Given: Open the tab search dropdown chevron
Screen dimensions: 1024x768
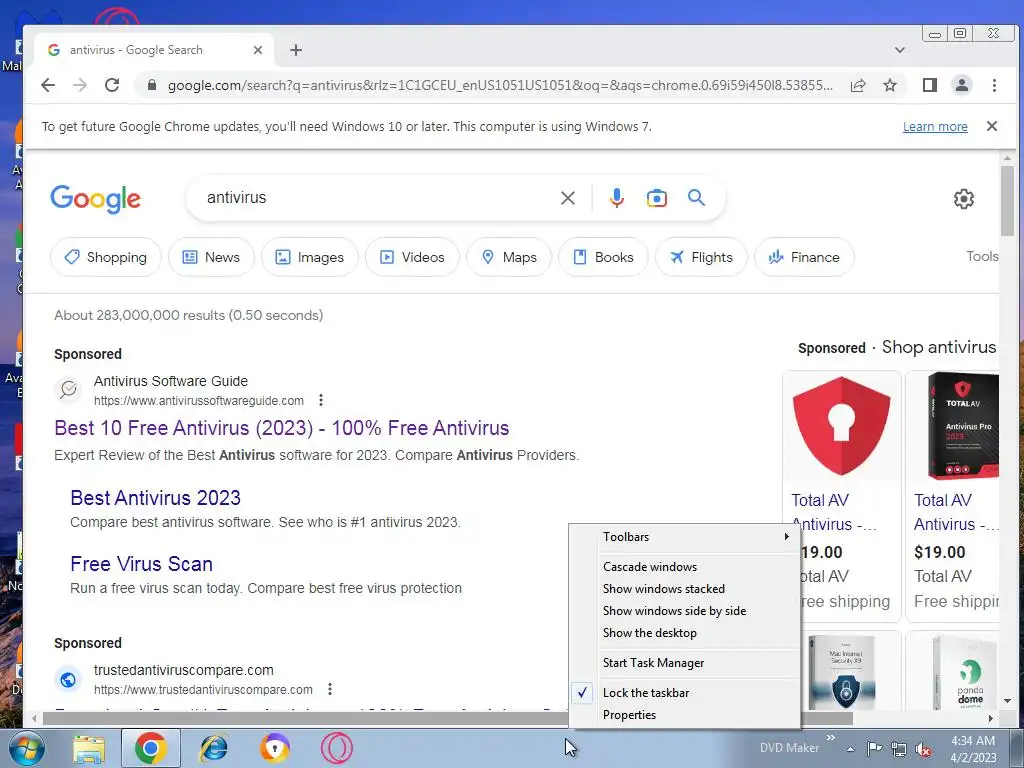Looking at the screenshot, I should pos(899,50).
